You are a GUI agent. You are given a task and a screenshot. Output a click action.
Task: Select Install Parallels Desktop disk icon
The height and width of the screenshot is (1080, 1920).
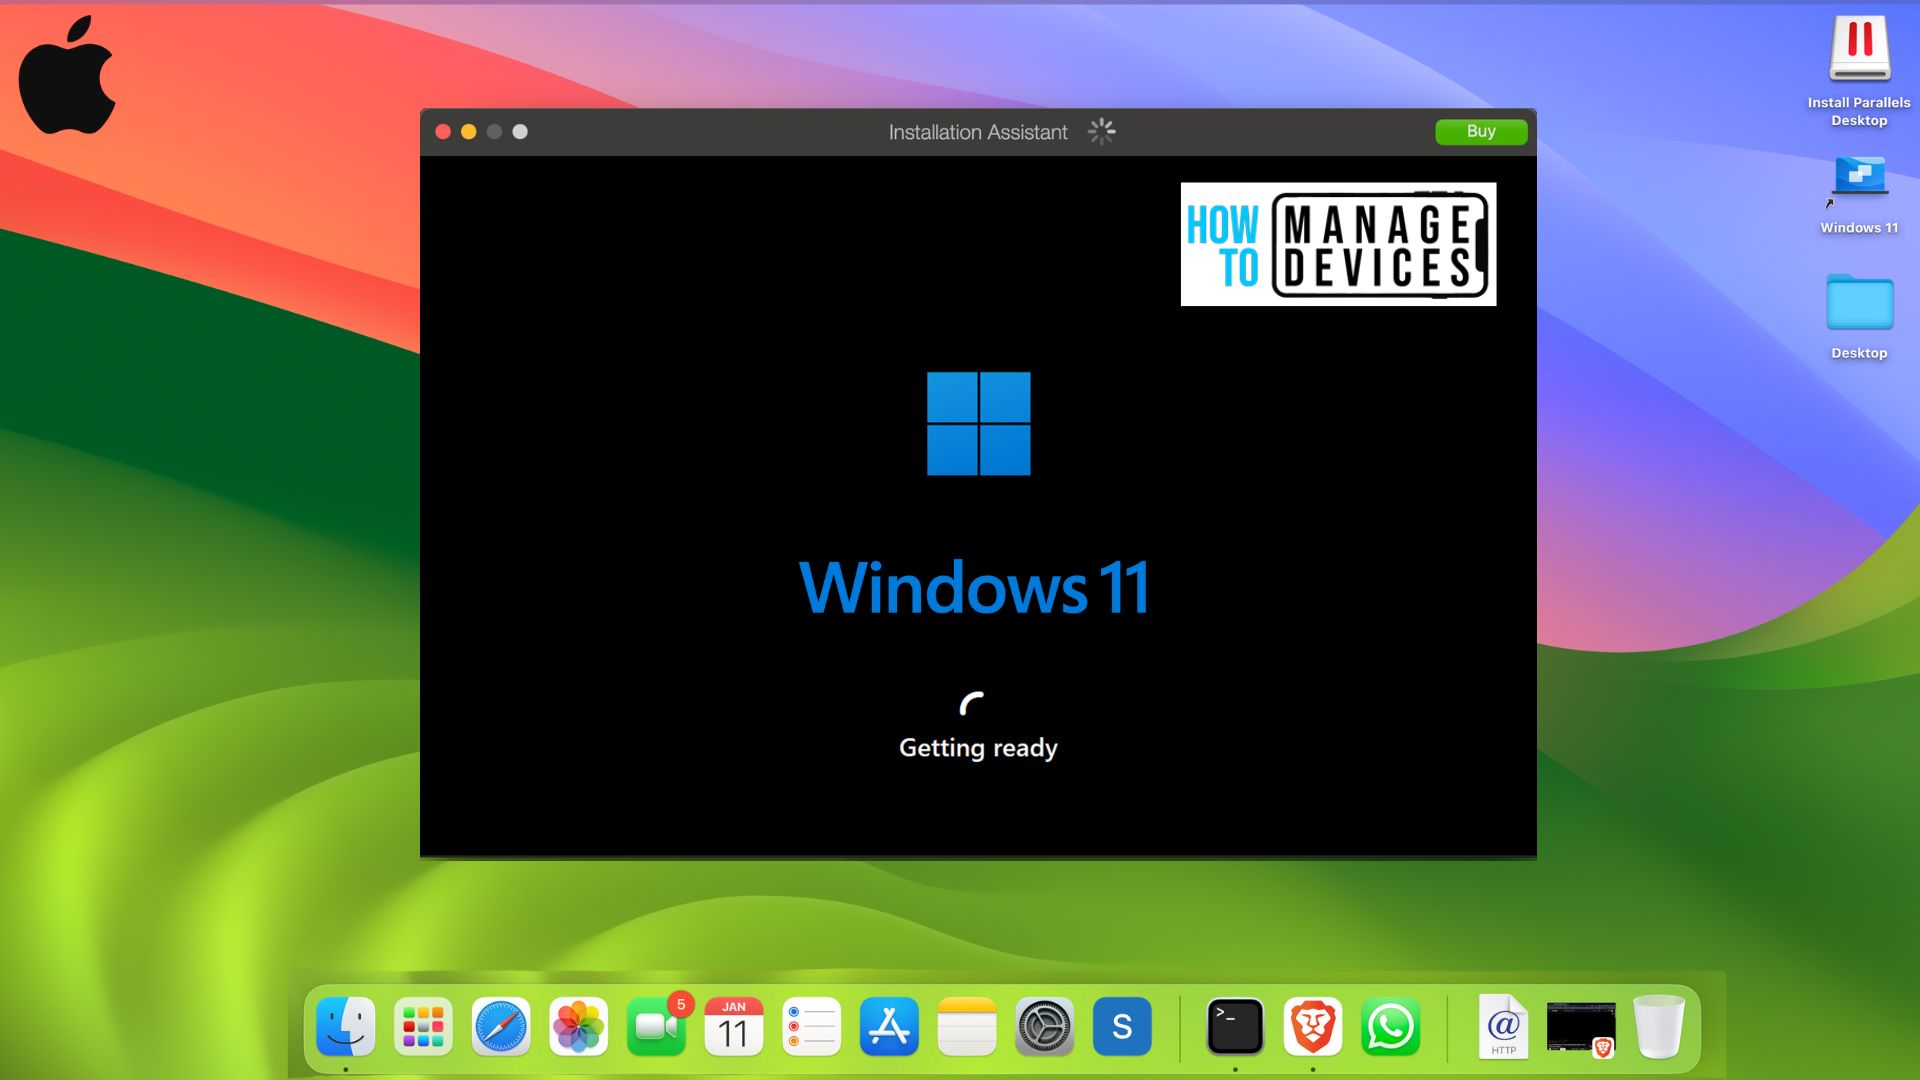[x=1859, y=50]
